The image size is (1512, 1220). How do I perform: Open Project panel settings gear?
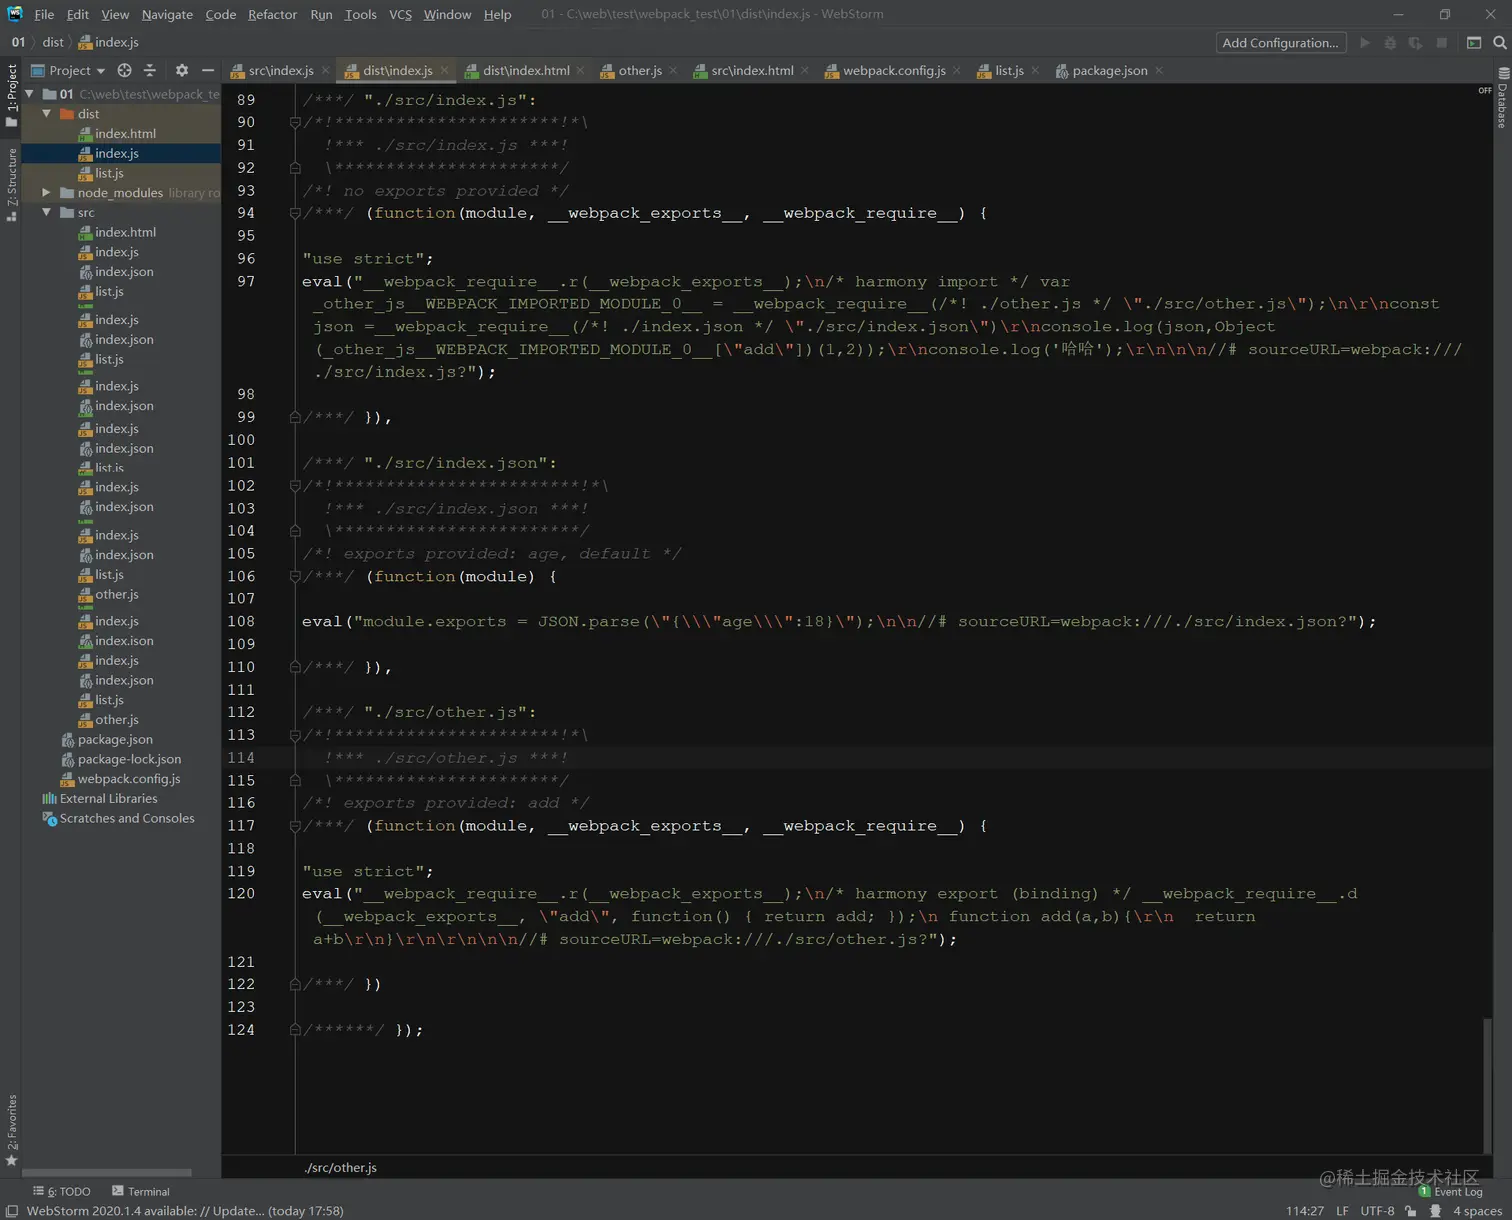coord(181,70)
